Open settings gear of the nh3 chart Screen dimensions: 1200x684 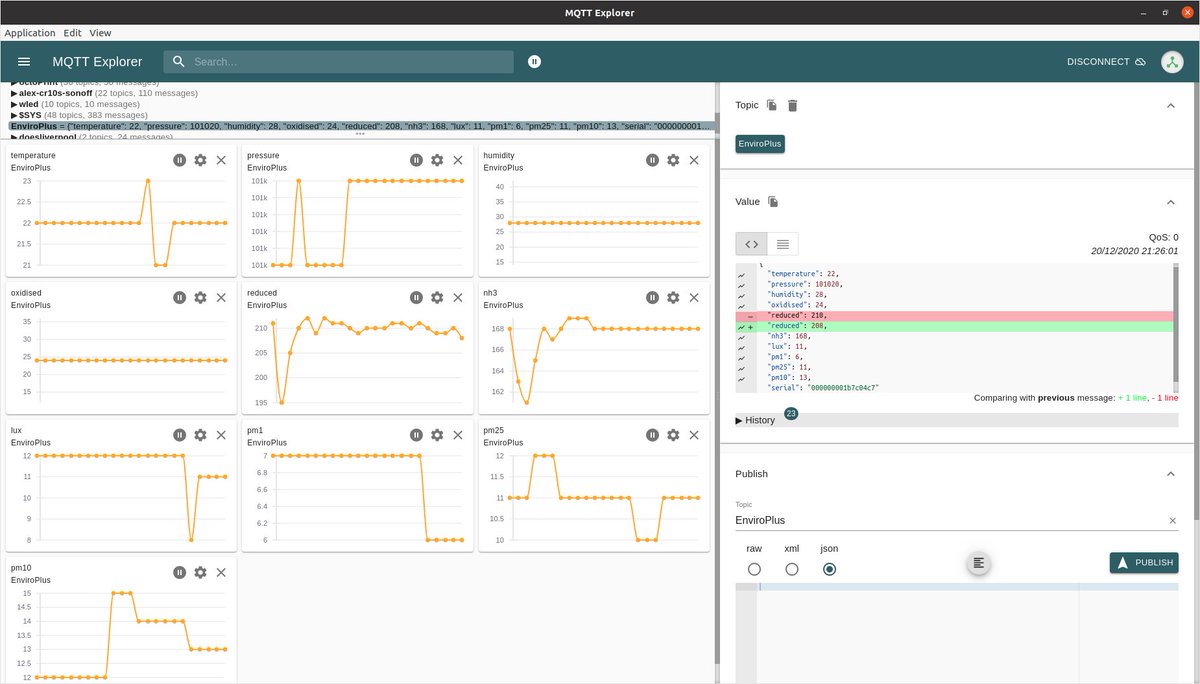pos(673,297)
